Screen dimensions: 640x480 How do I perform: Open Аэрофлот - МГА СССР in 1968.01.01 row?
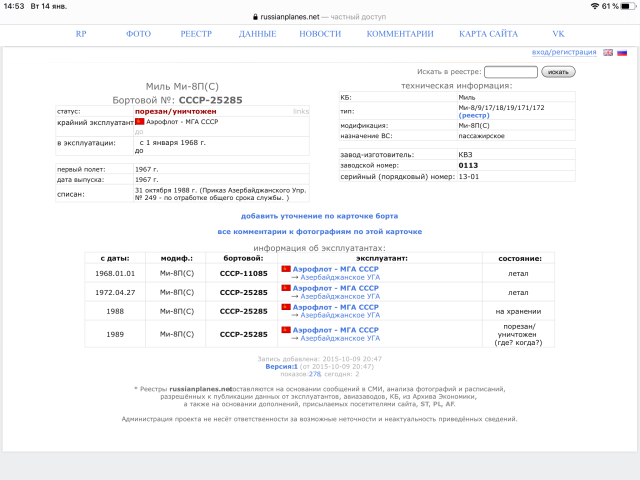336,269
